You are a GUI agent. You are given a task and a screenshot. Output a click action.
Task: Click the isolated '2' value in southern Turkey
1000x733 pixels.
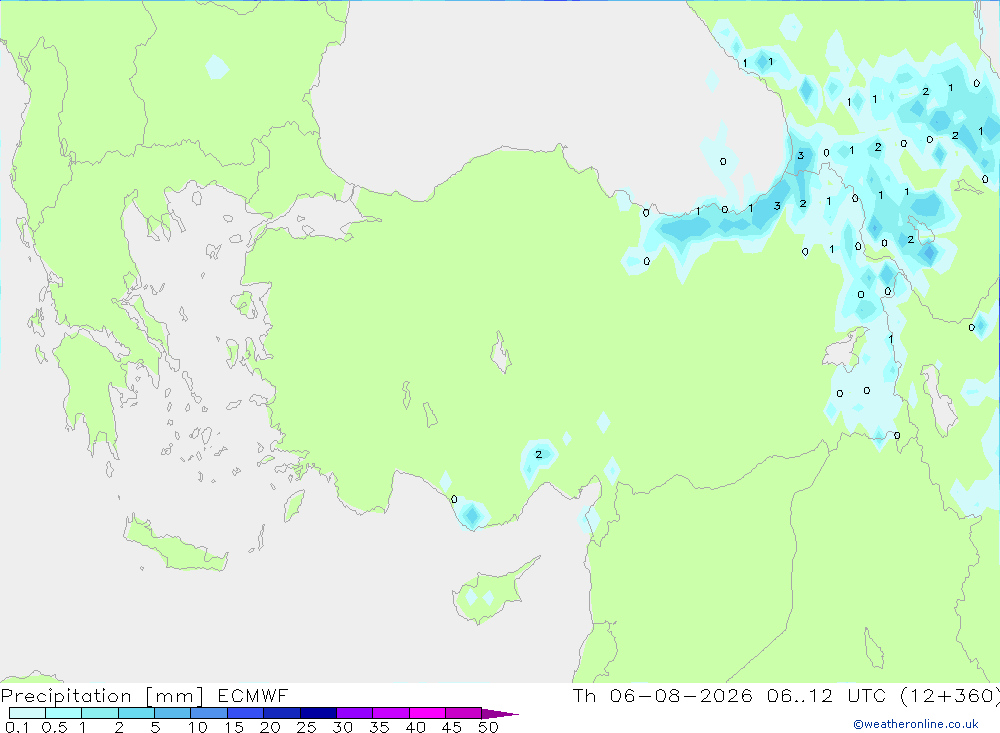tap(539, 455)
